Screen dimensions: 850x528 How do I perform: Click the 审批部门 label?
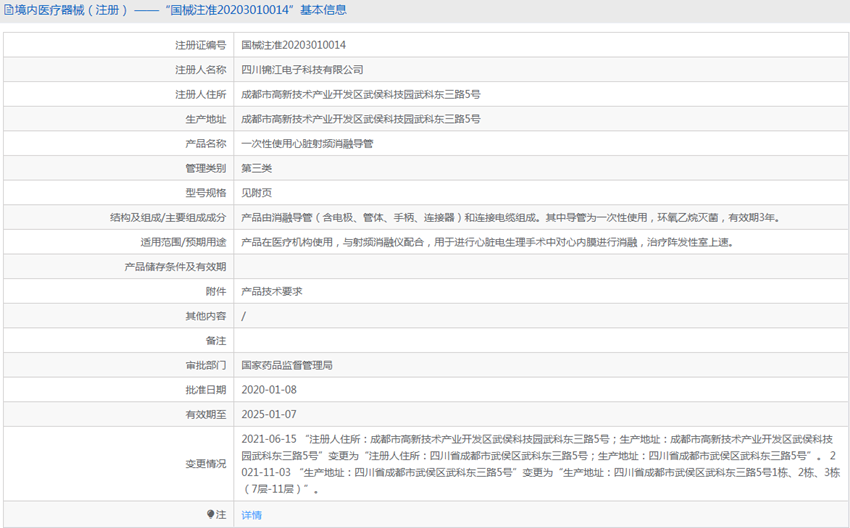pyautogui.click(x=205, y=365)
